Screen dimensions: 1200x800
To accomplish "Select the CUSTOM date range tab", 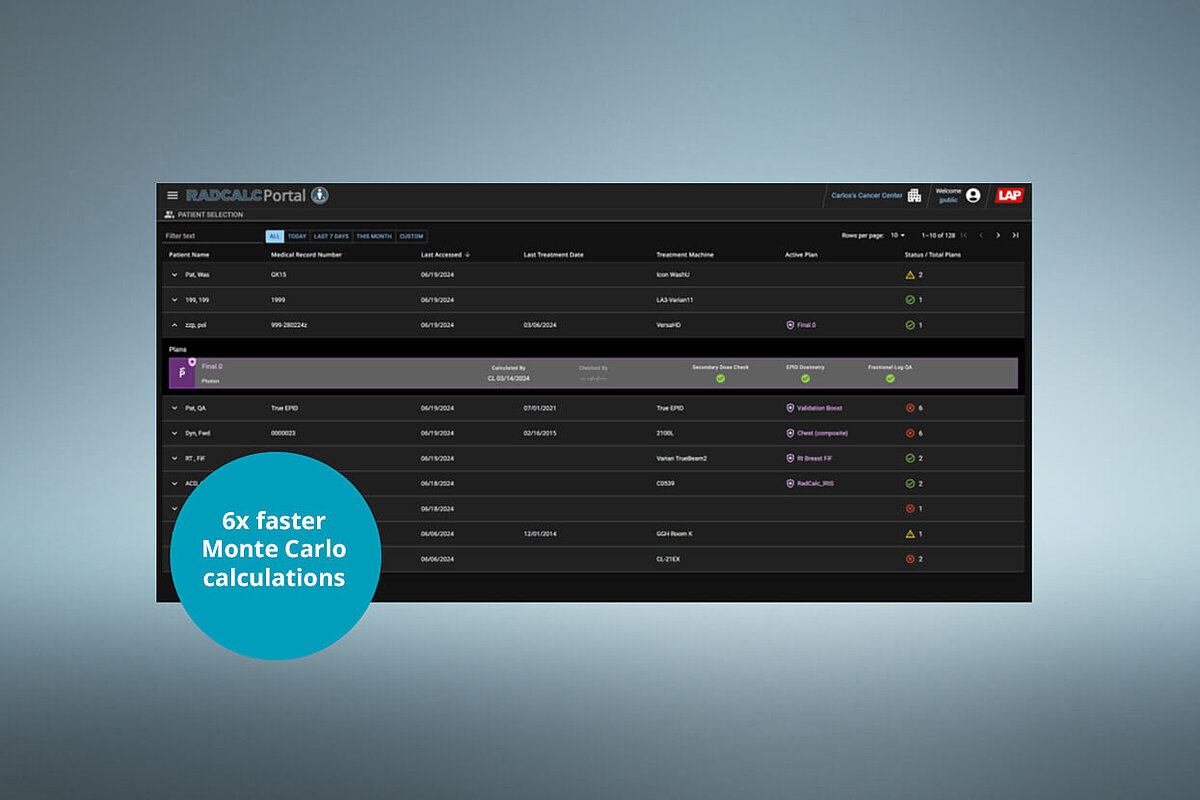I will point(412,235).
